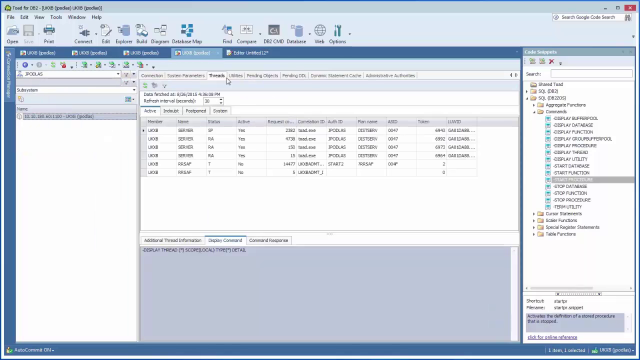Screen dimensions: 640x360
Task: Switch to the Editor Untitled12 document tab
Action: pos(248,53)
